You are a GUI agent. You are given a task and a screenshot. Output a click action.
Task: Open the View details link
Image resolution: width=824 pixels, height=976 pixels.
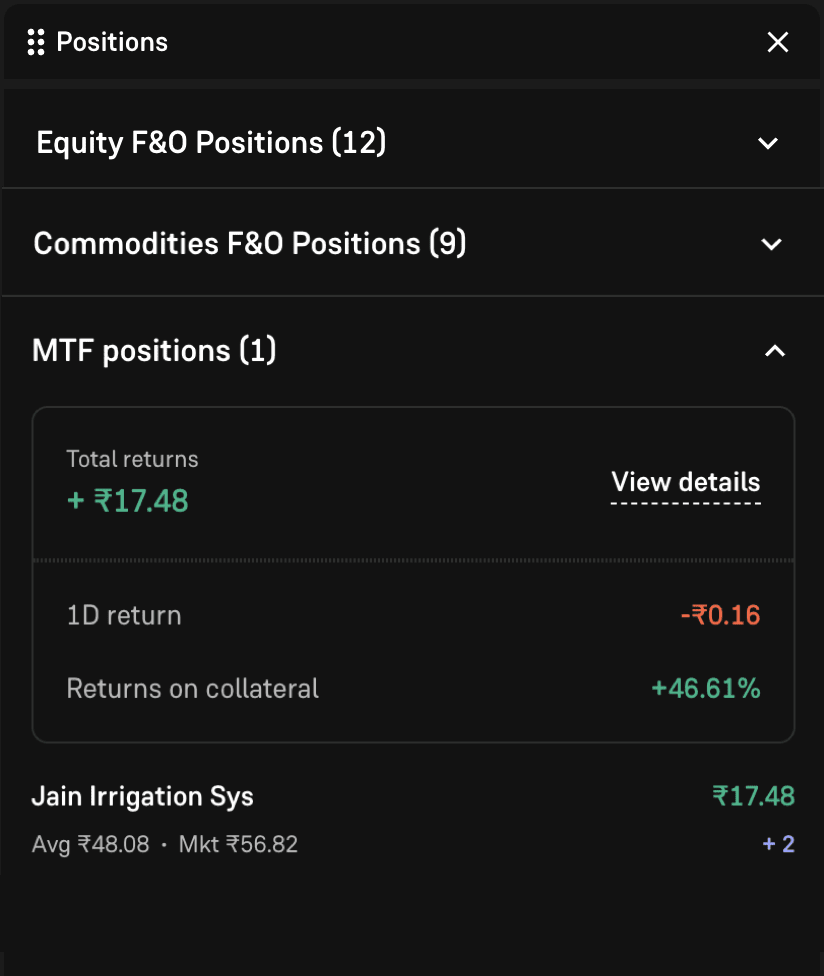coord(686,482)
